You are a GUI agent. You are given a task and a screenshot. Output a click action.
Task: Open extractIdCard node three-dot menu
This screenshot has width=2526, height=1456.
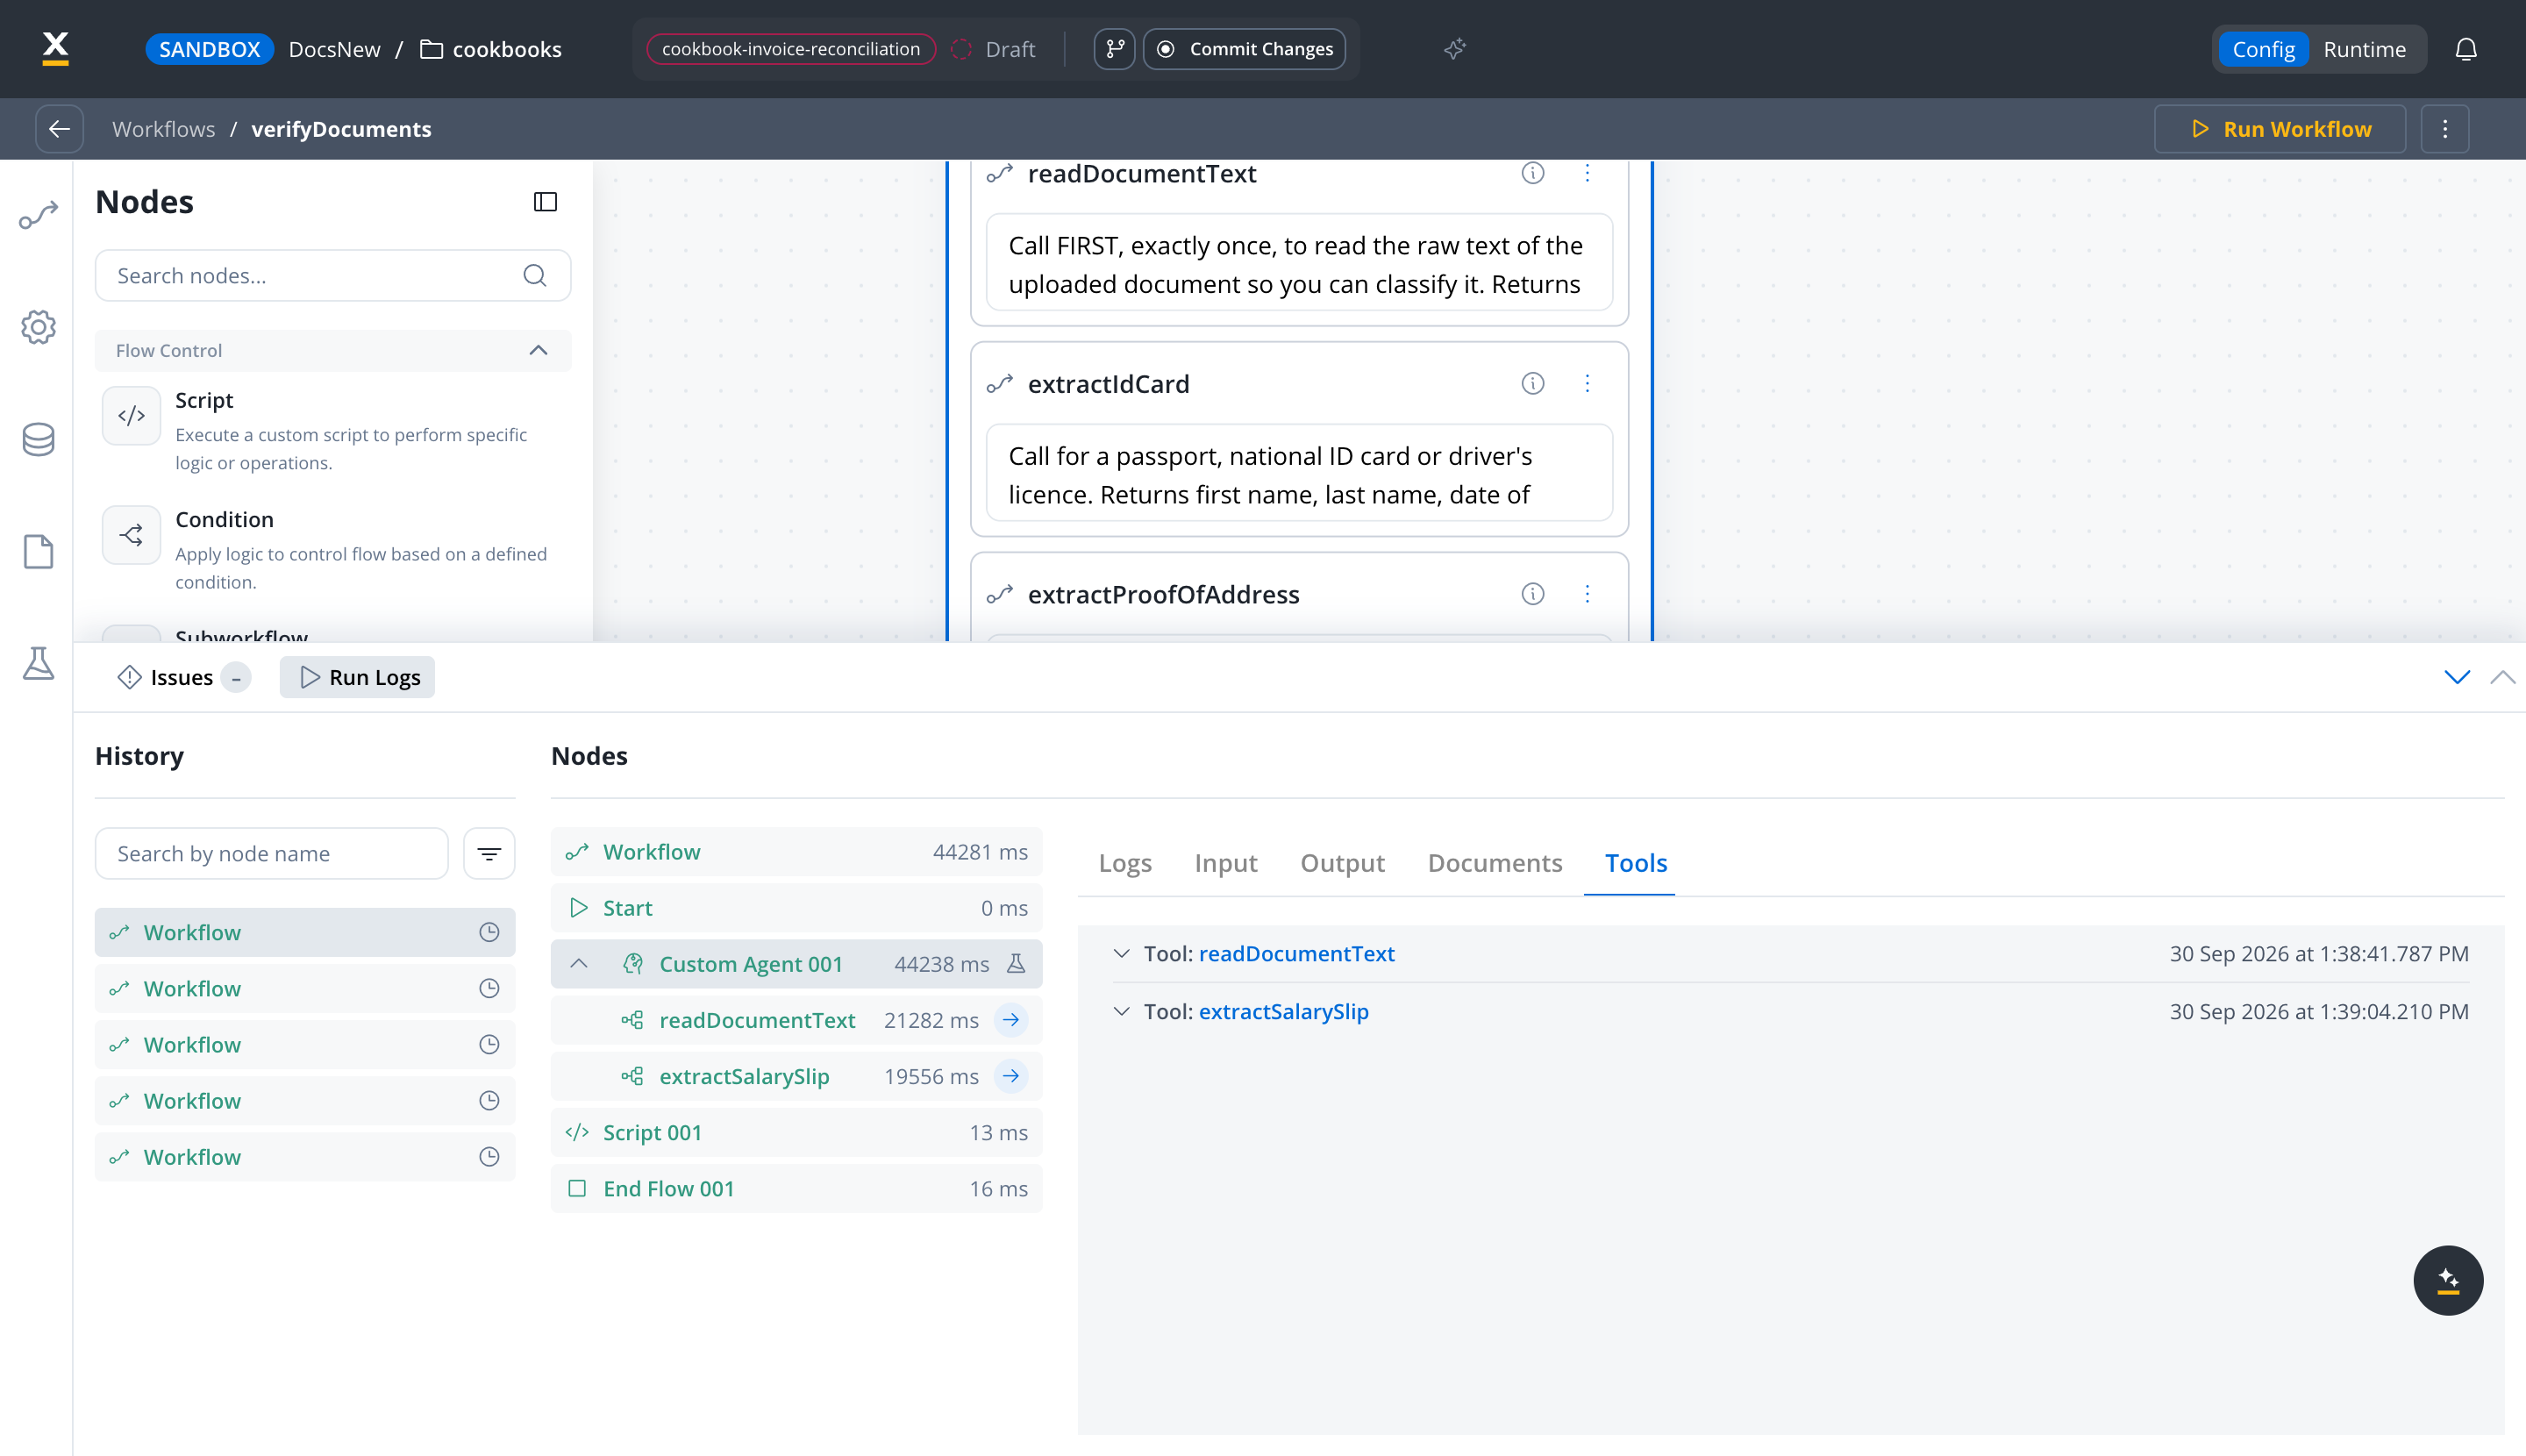(x=1587, y=384)
